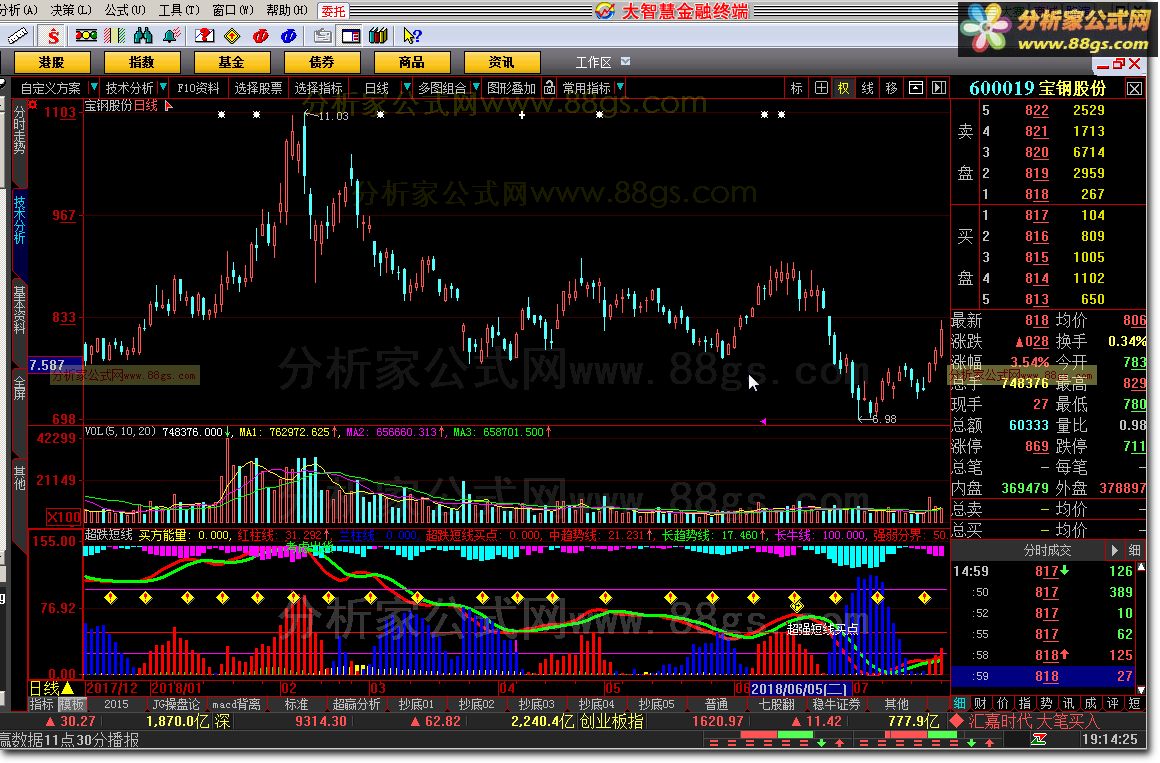This screenshot has height=763, width=1160.
Task: Click the collapse-panel window icon in chart toolbar
Action: coord(916,87)
